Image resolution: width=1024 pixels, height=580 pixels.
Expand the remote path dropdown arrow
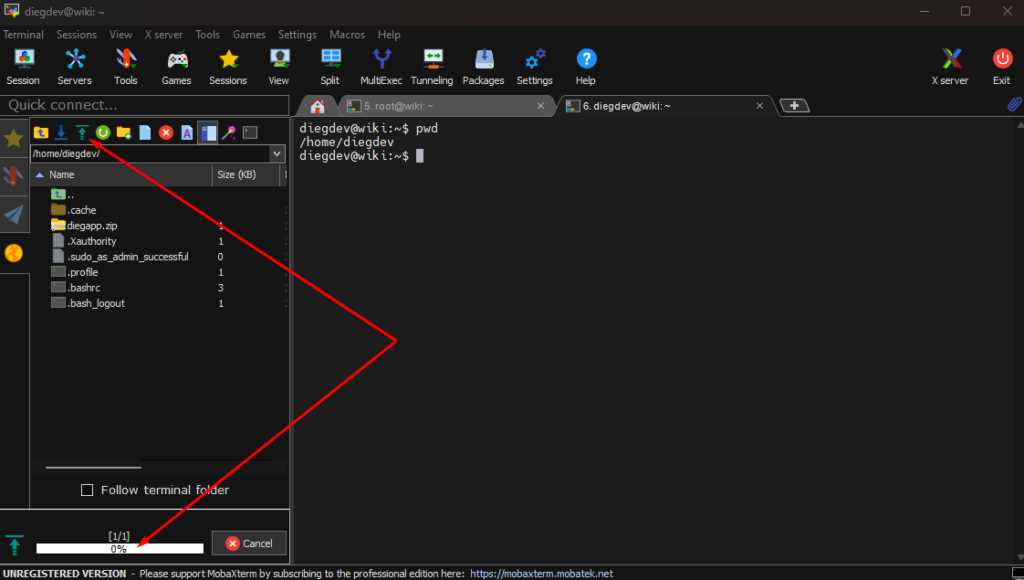(x=277, y=153)
